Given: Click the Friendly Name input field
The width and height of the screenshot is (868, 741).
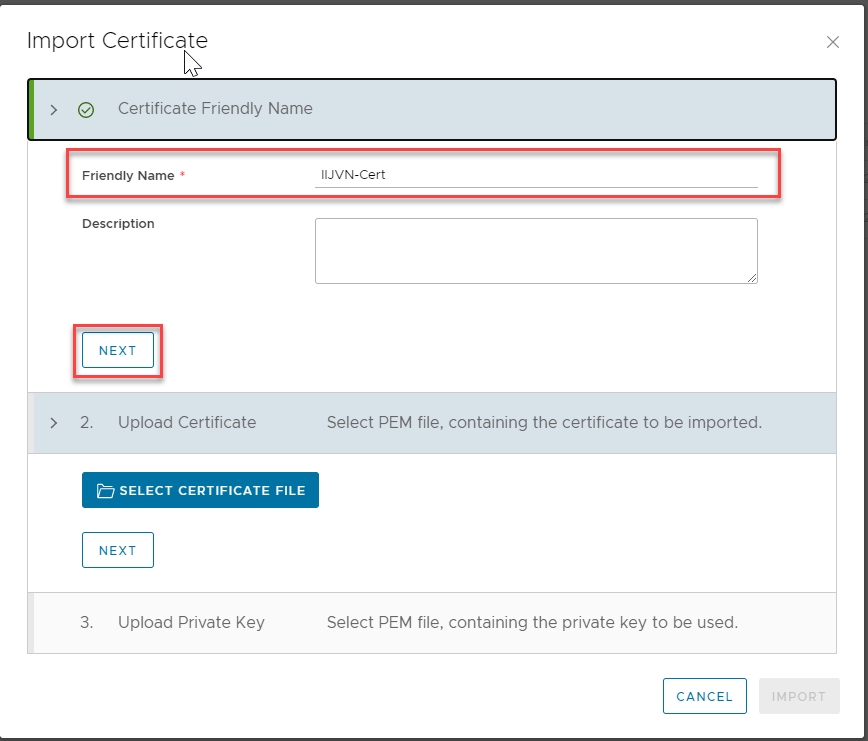Looking at the screenshot, I should [535, 175].
